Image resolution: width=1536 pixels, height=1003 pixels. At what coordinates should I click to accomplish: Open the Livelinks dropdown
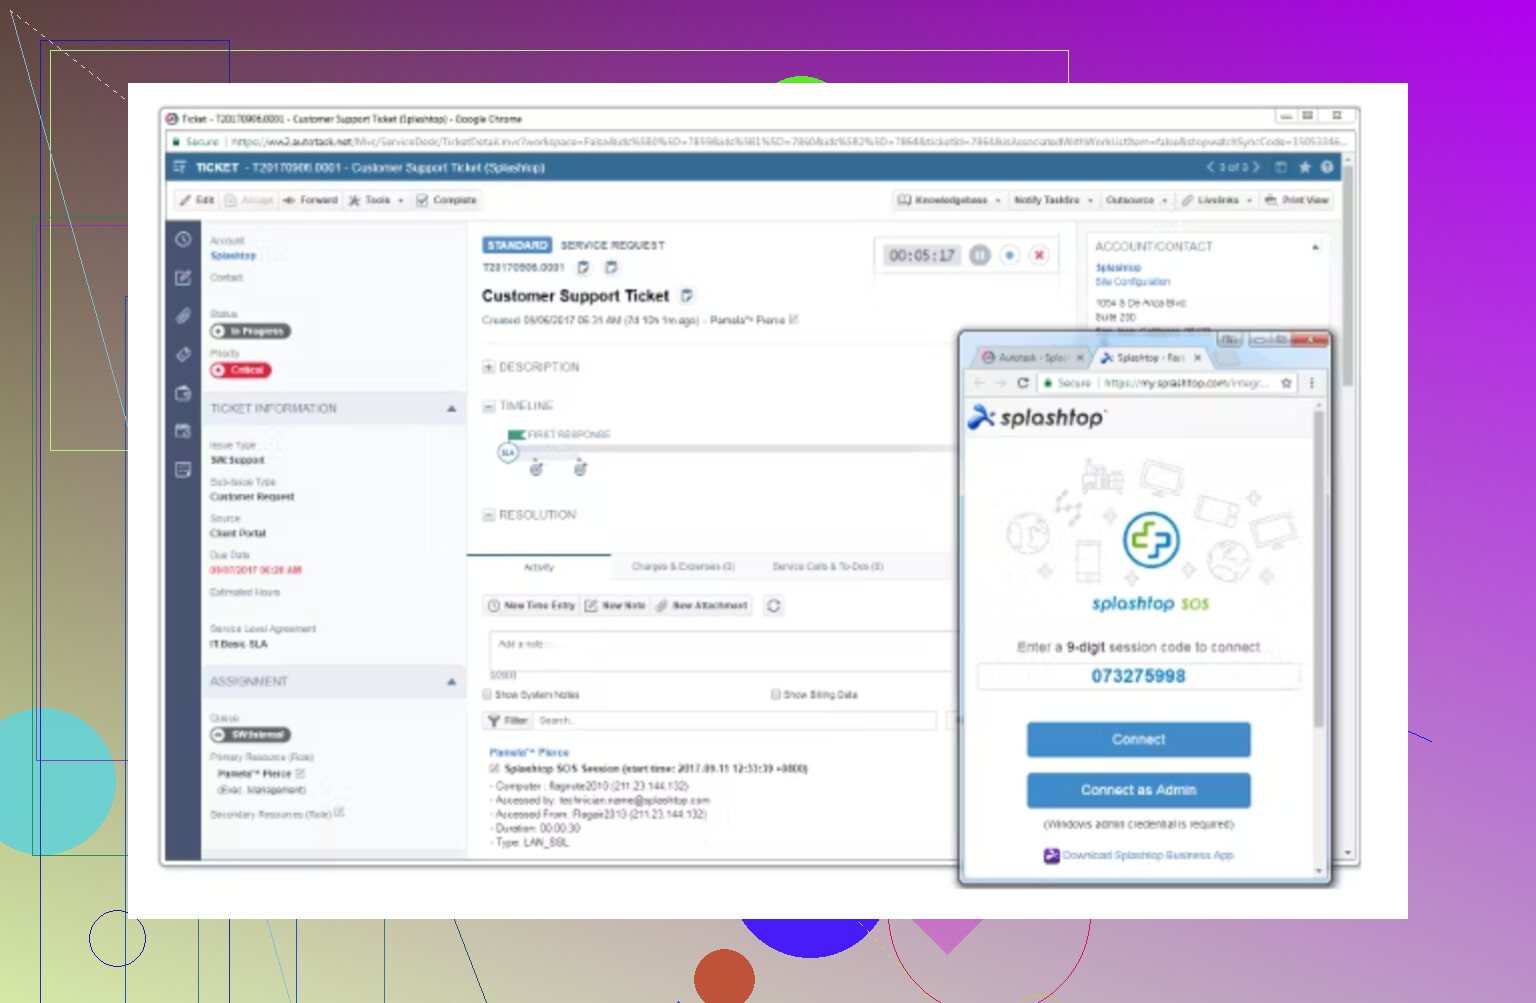(x=1216, y=200)
